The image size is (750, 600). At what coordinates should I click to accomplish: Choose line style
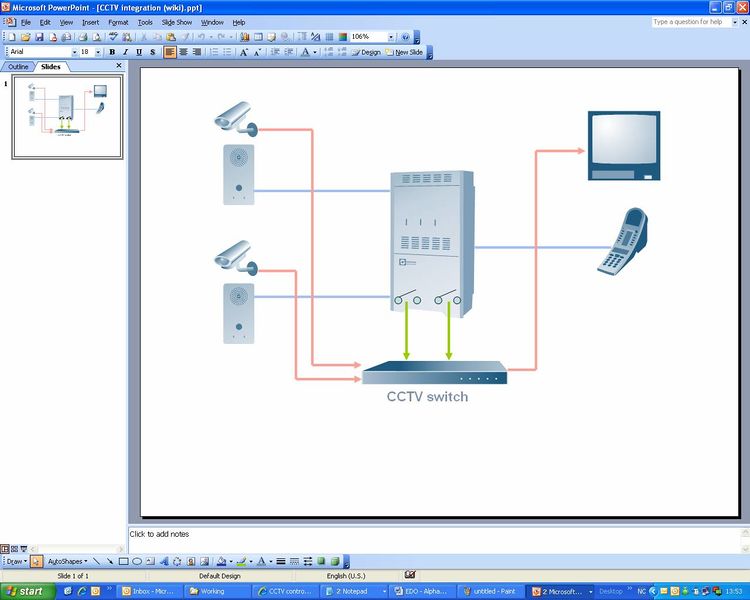coord(281,561)
